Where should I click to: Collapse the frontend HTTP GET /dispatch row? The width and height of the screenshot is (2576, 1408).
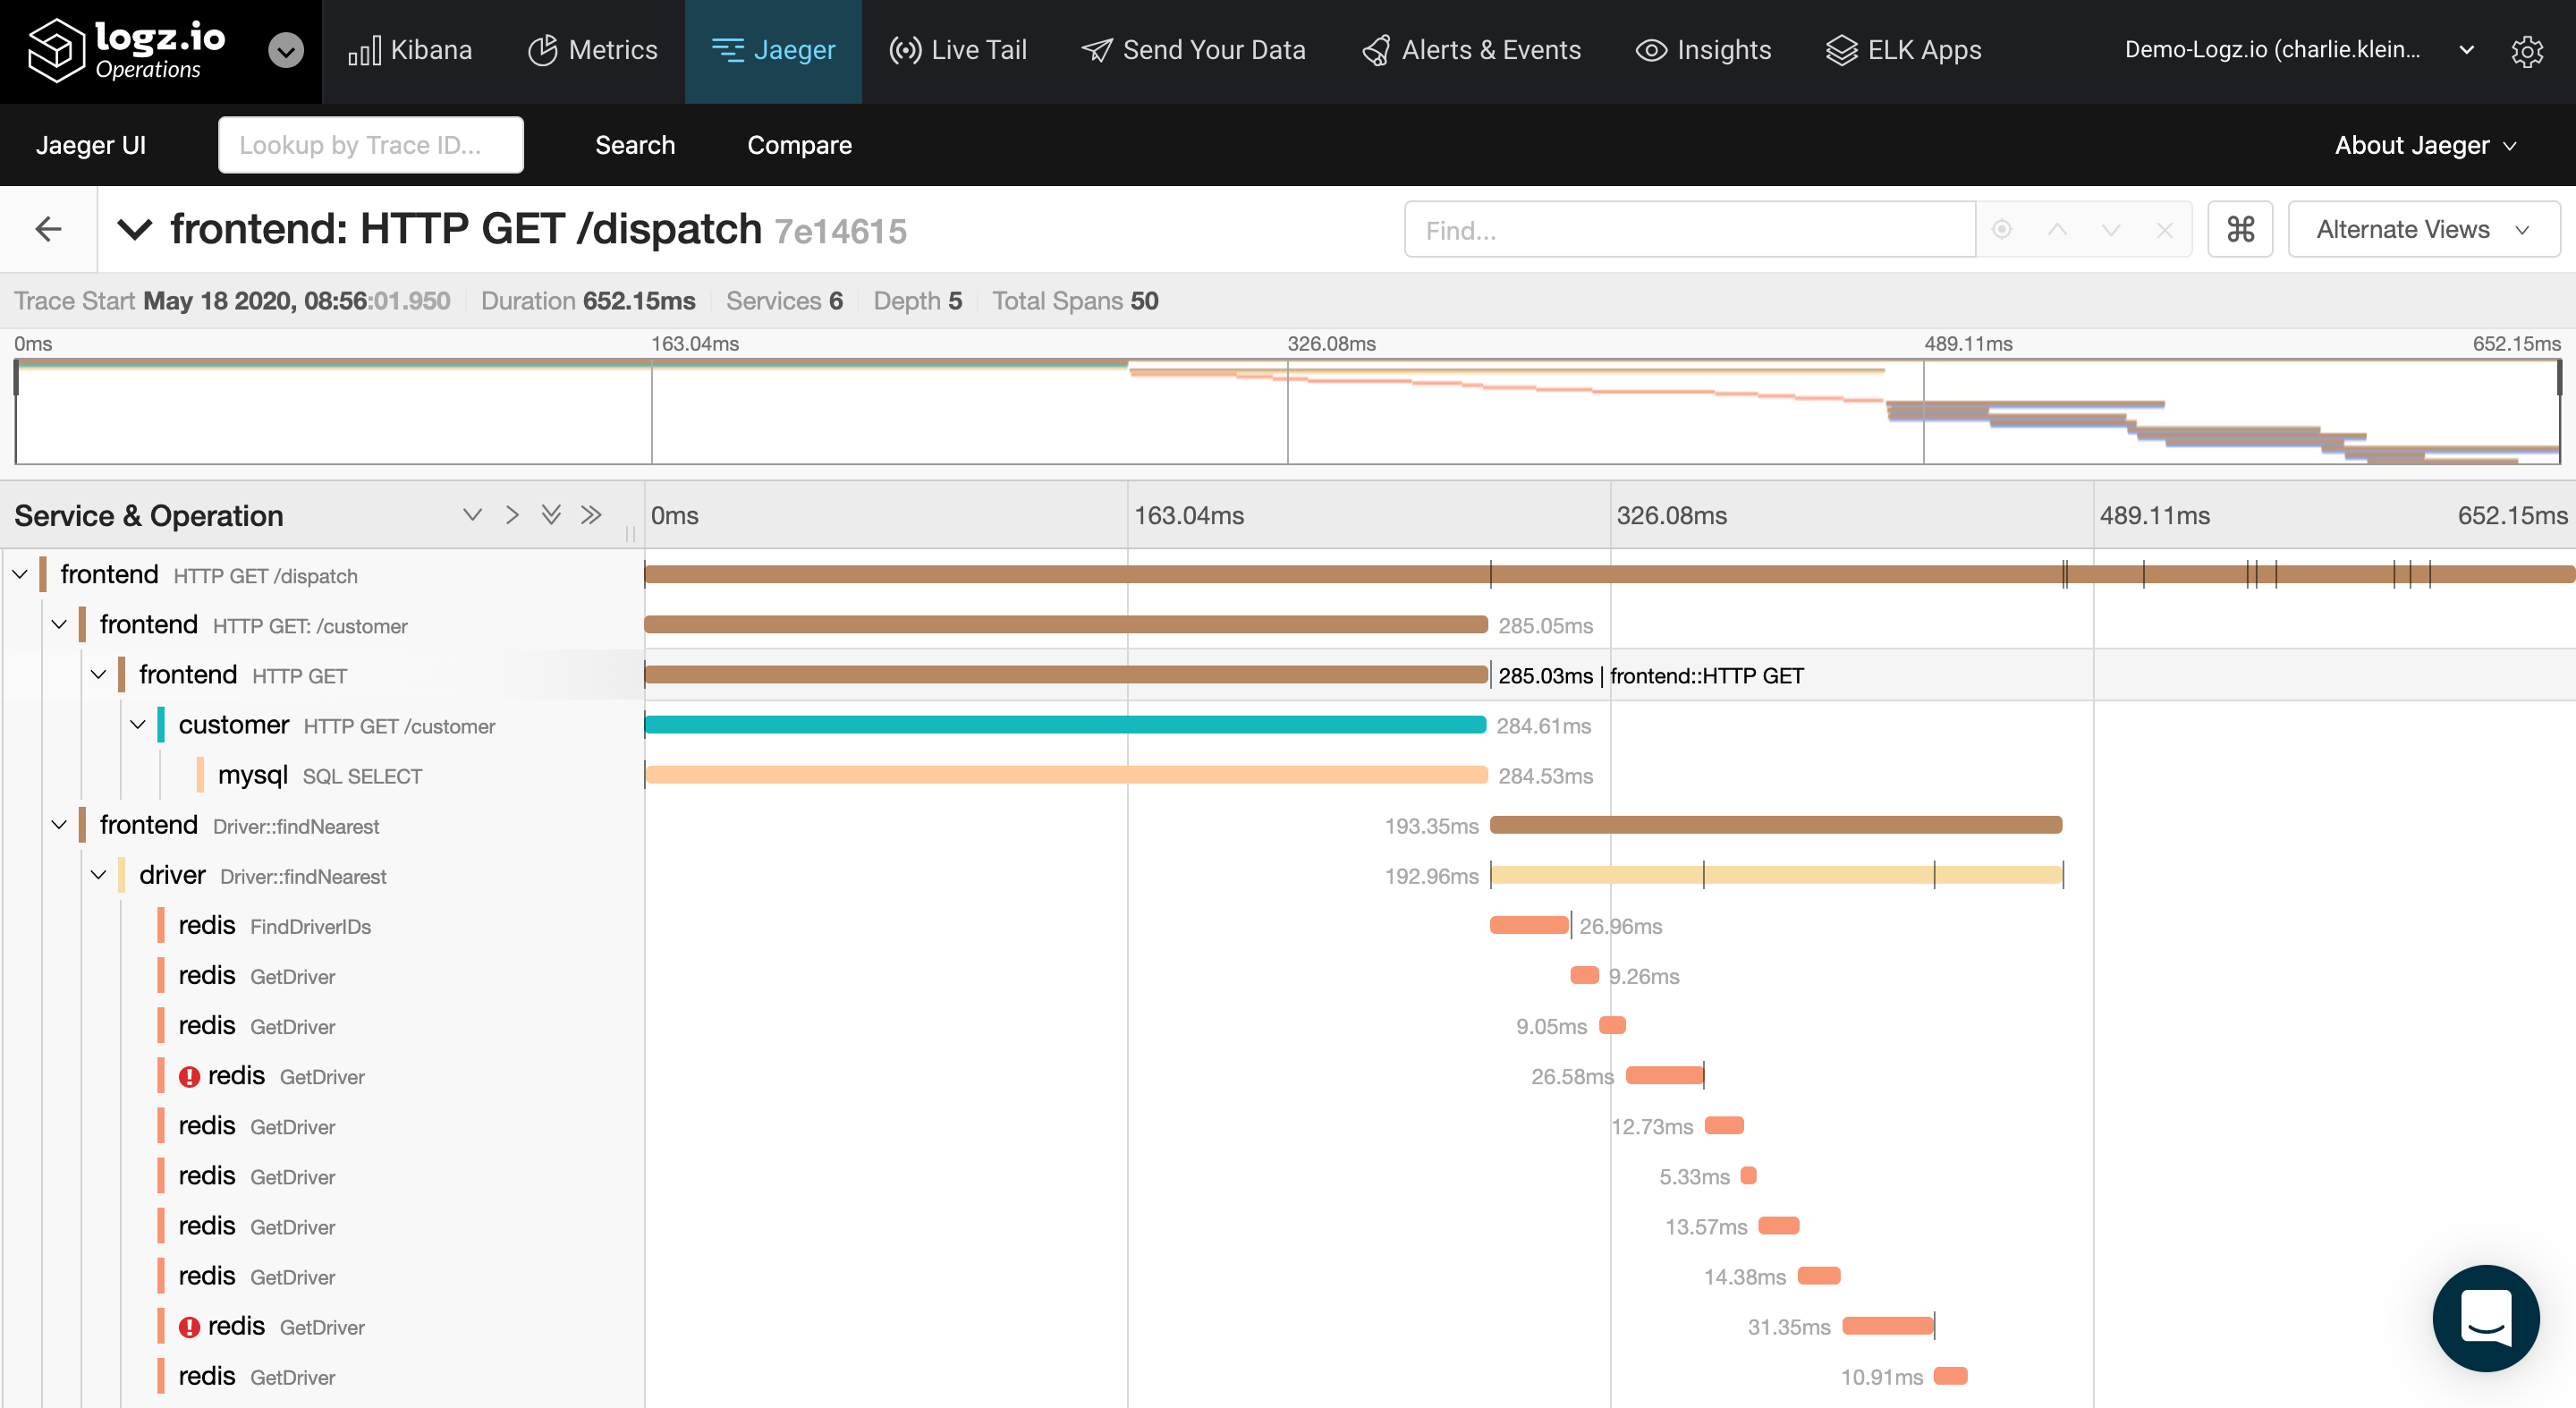tap(20, 574)
